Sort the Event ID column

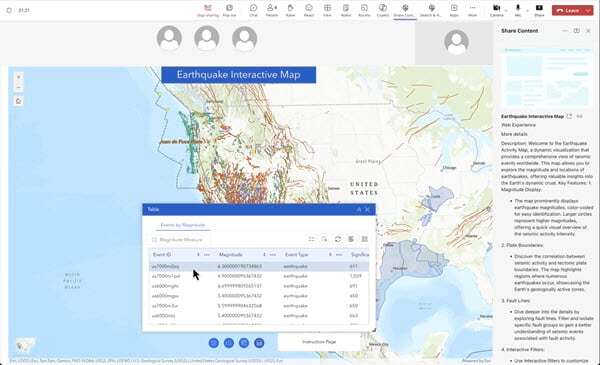[198, 254]
